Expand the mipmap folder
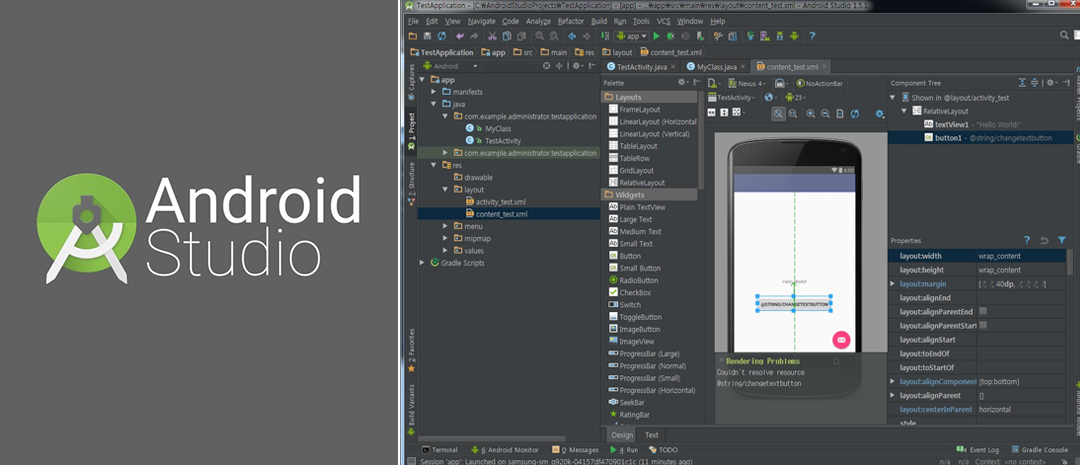1080x465 pixels. pos(445,238)
